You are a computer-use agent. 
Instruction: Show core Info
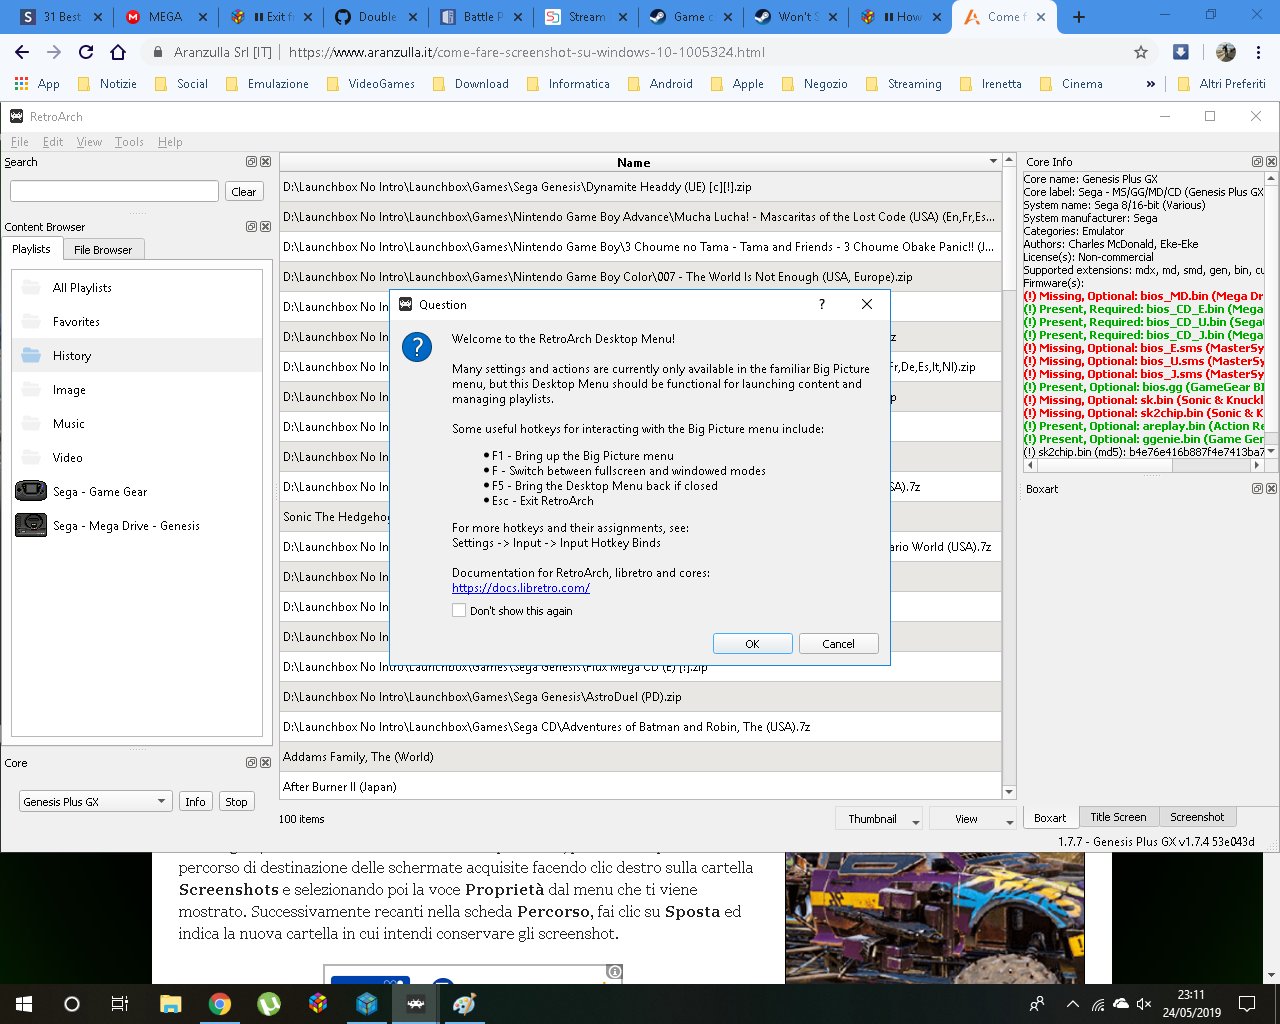[x=195, y=801]
